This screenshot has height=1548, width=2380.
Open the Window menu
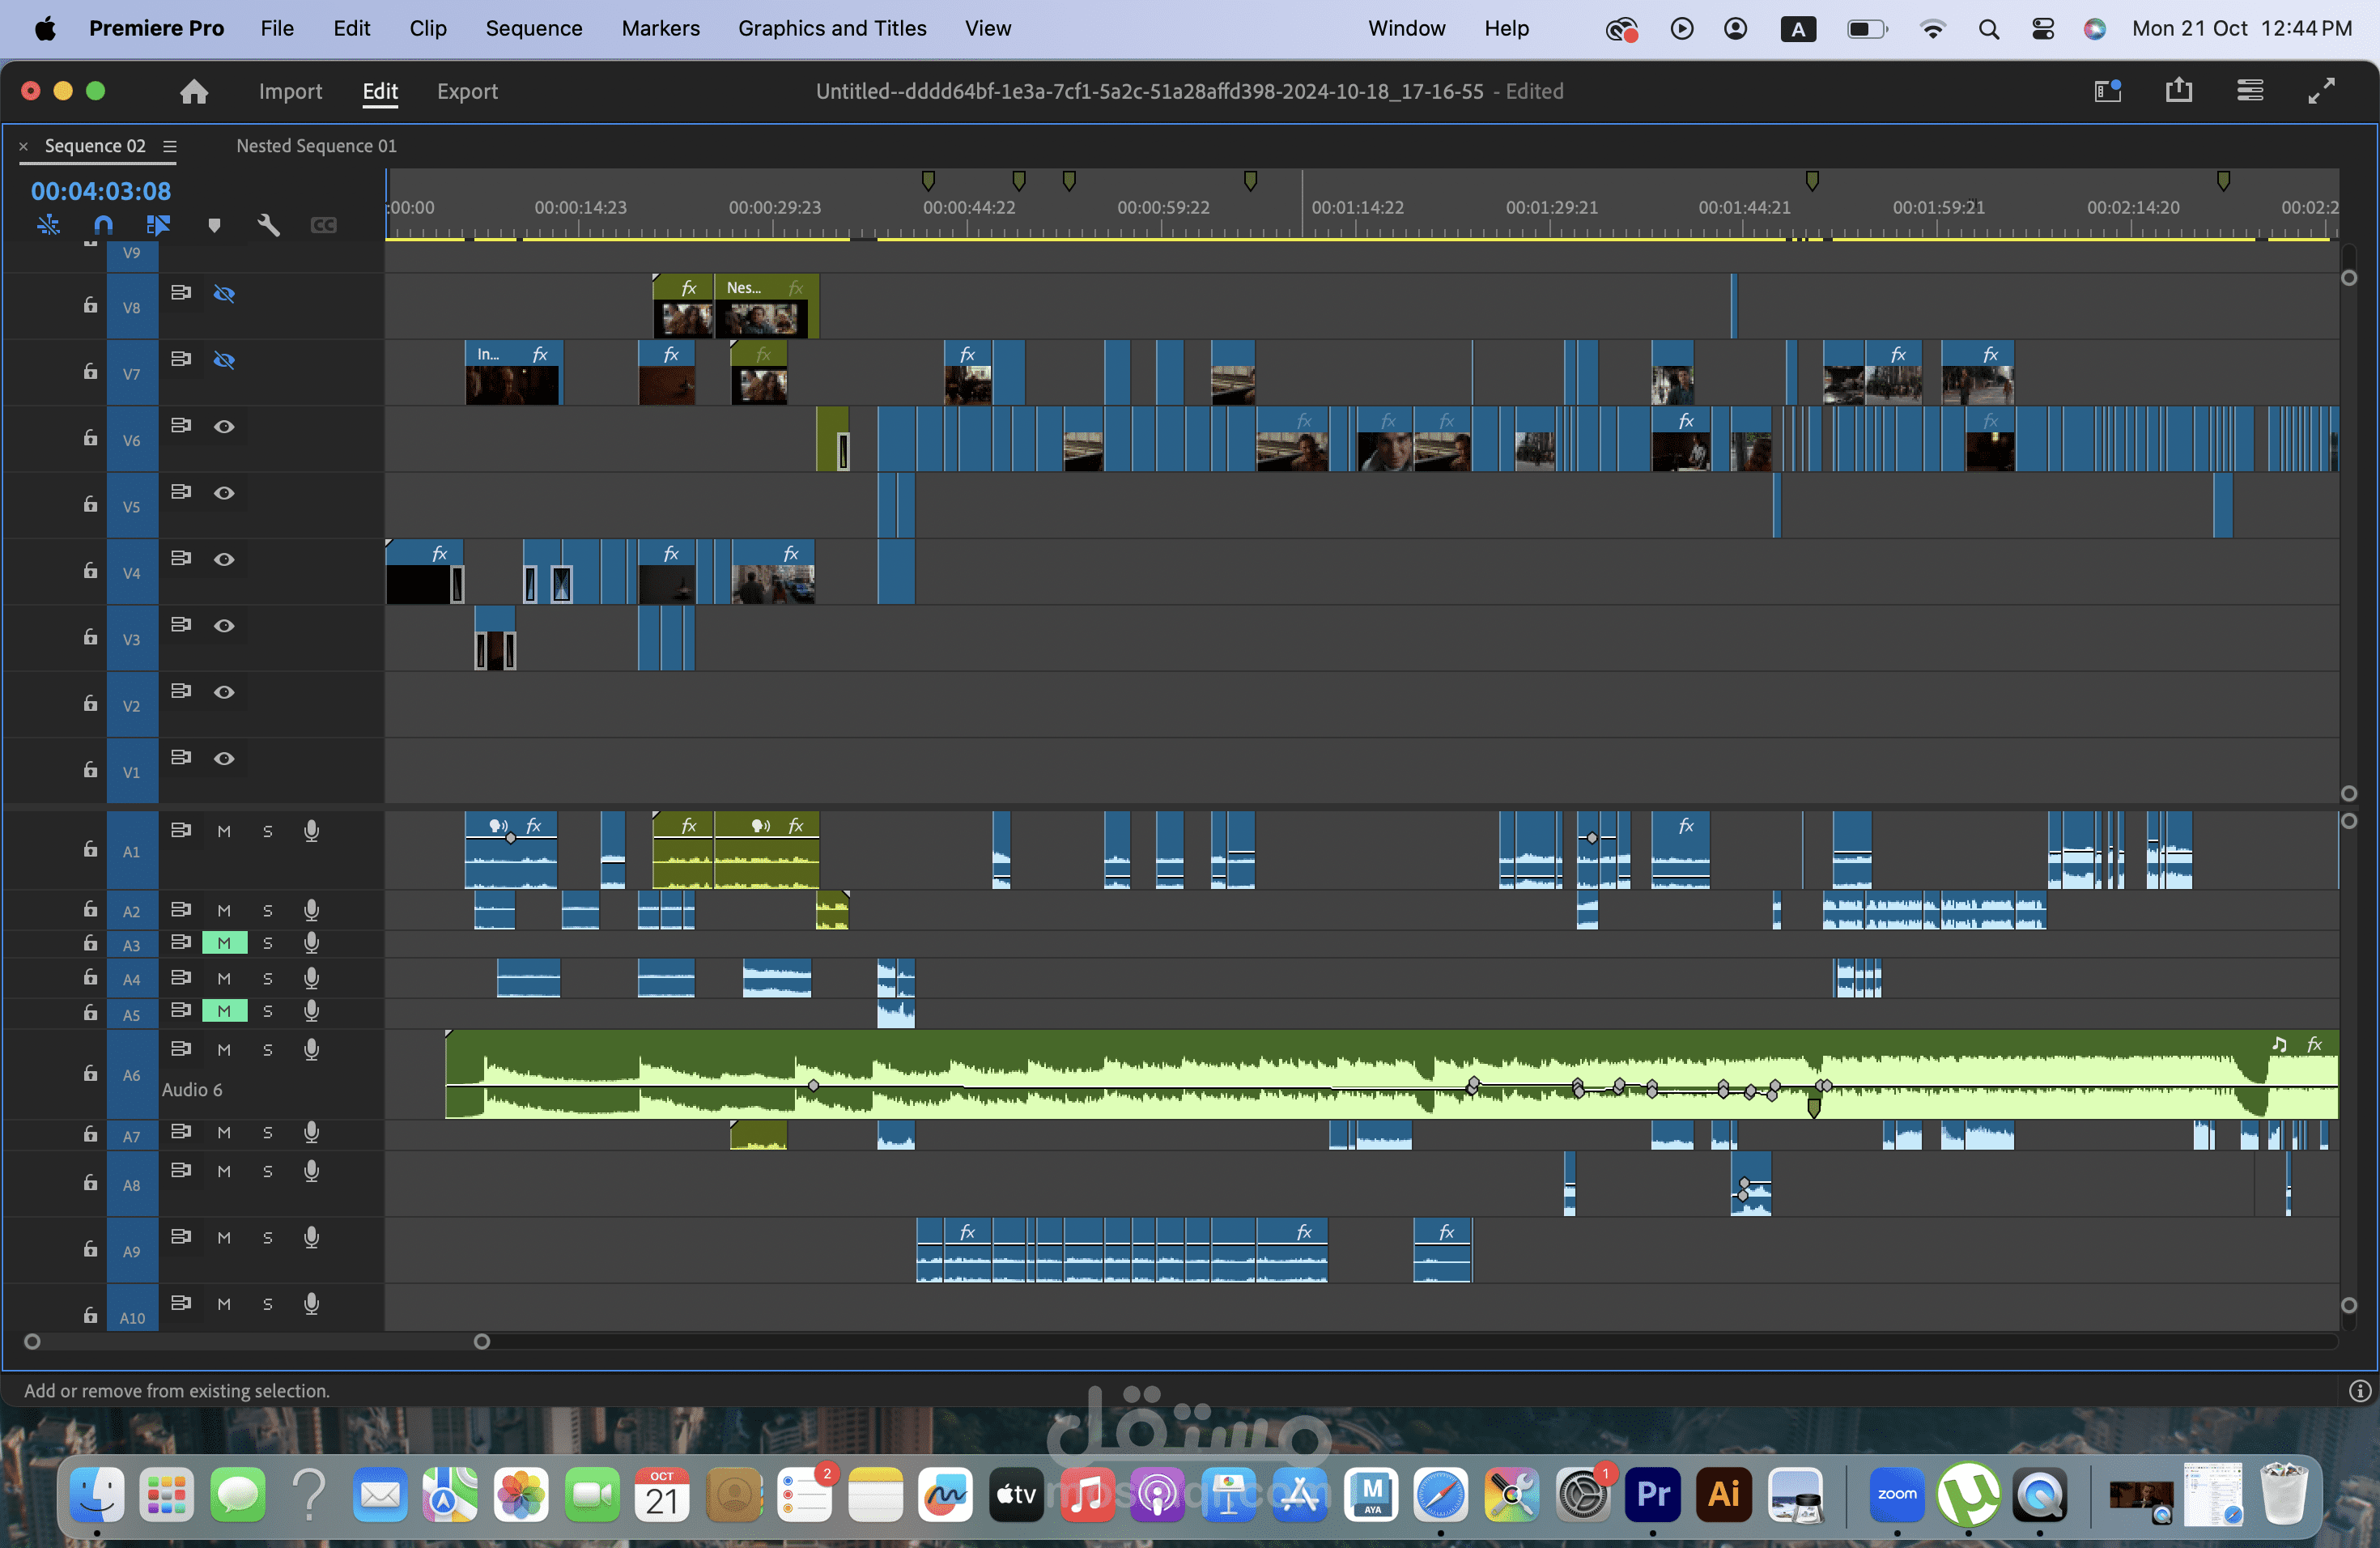1406,29
